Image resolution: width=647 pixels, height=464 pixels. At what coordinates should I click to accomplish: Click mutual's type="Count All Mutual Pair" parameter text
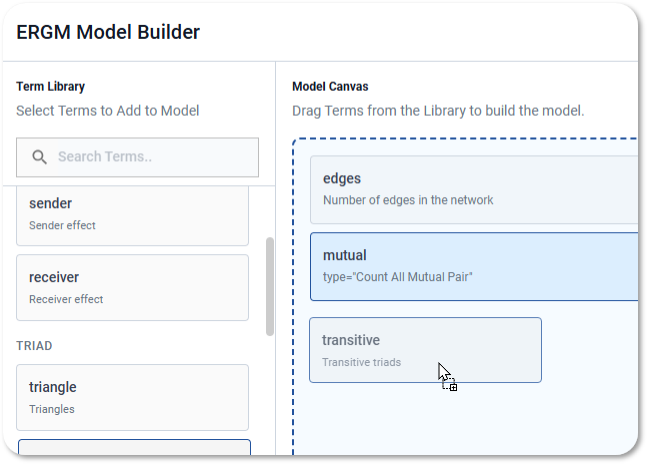pos(397,277)
